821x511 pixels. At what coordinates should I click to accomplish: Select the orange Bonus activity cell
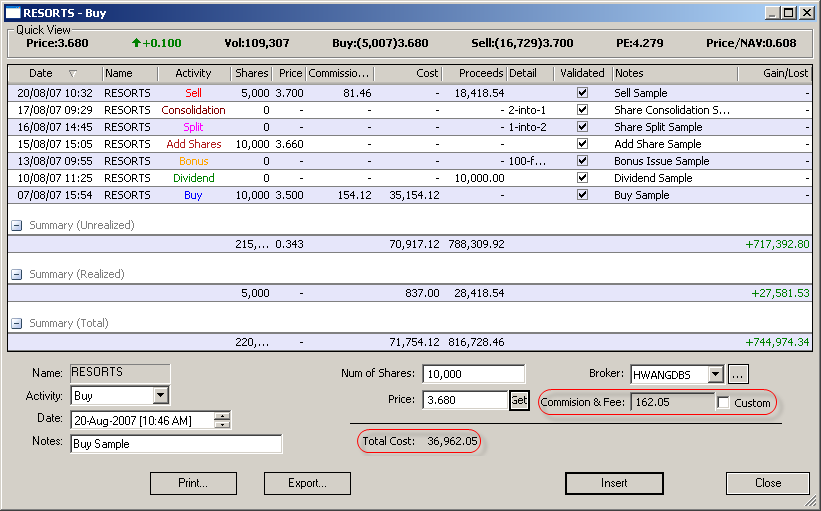click(194, 161)
